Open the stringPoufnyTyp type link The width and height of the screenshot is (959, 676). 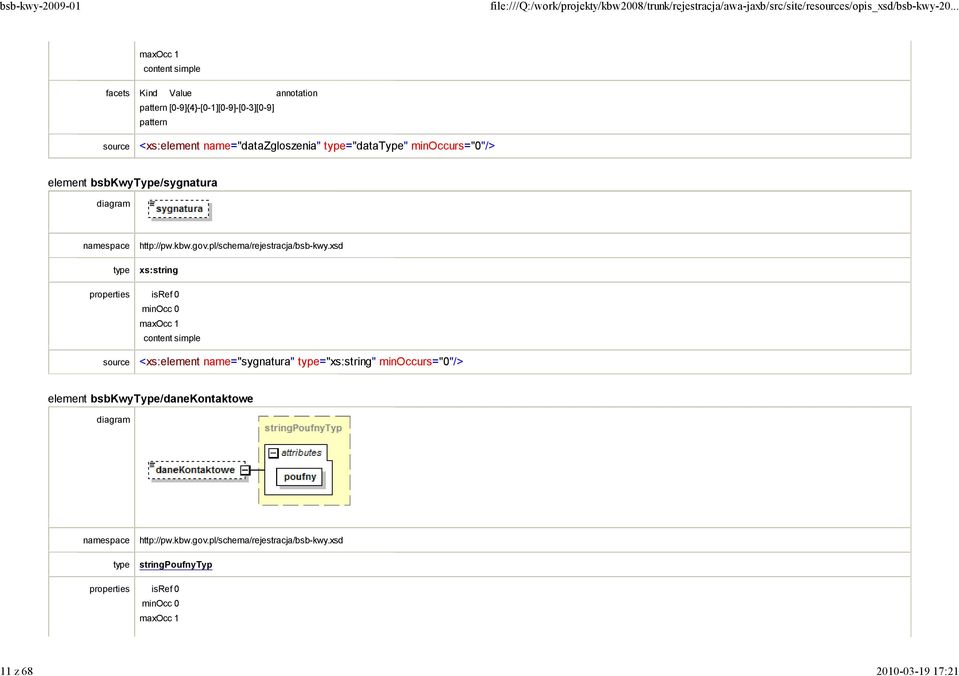pos(176,565)
